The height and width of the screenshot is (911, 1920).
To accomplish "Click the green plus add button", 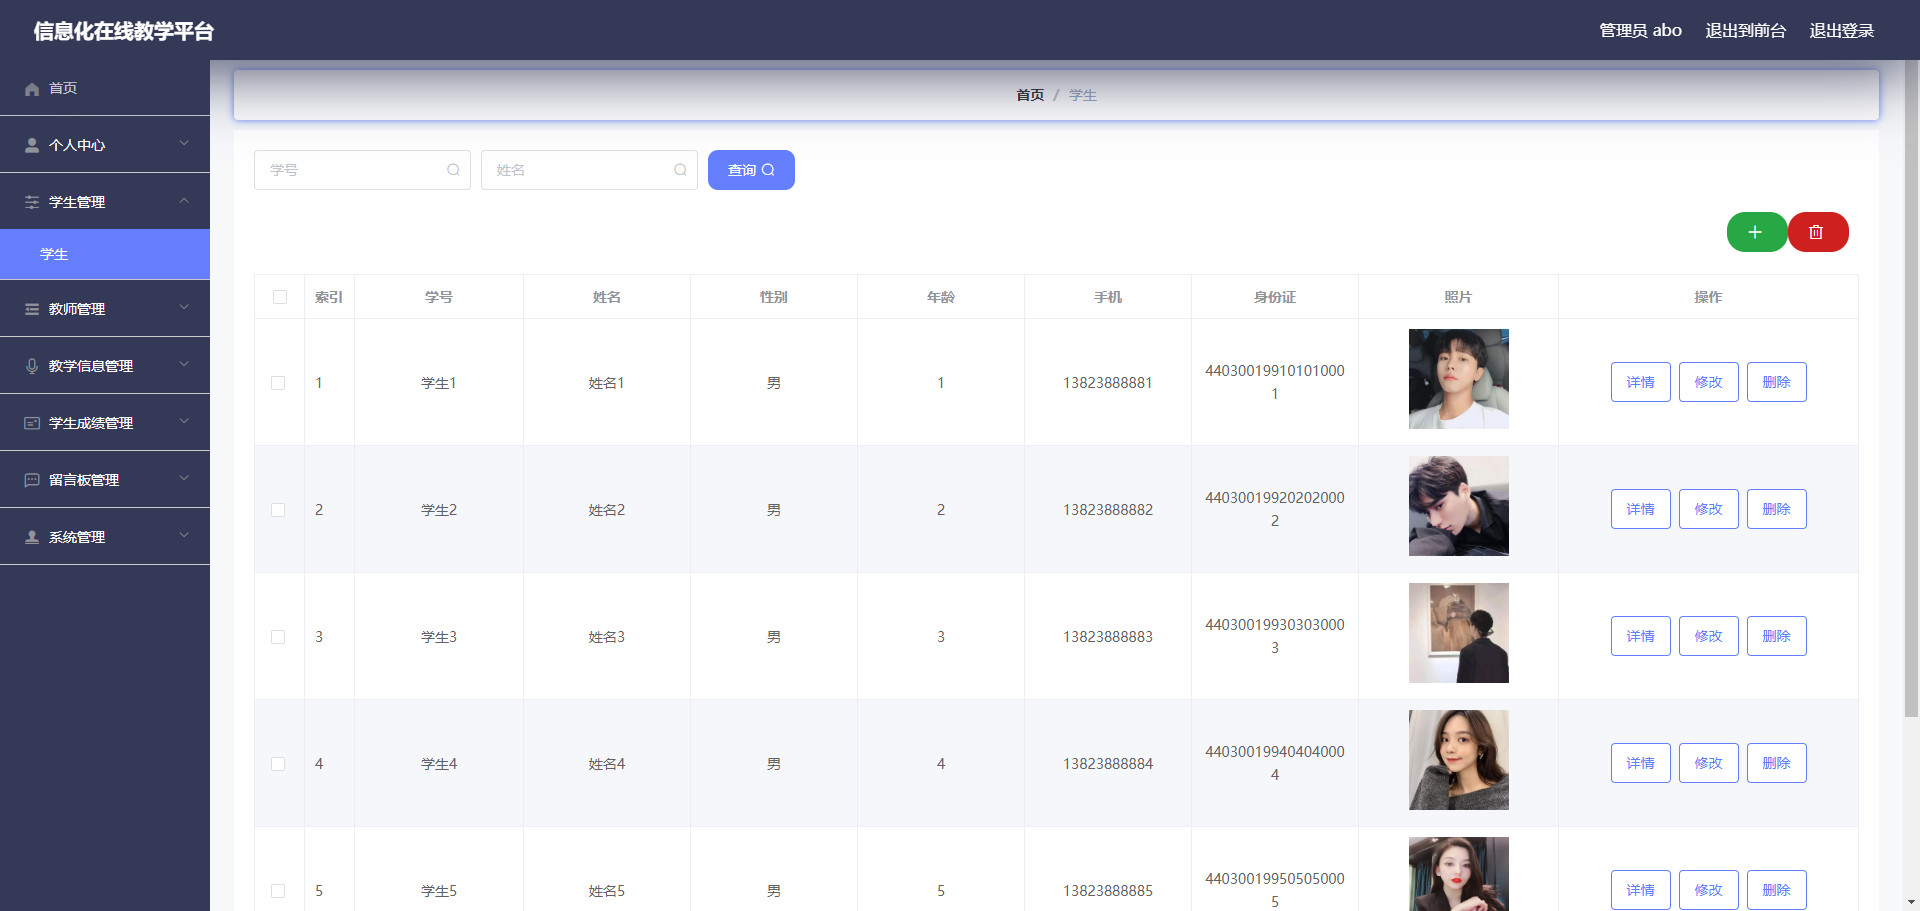I will coord(1756,232).
